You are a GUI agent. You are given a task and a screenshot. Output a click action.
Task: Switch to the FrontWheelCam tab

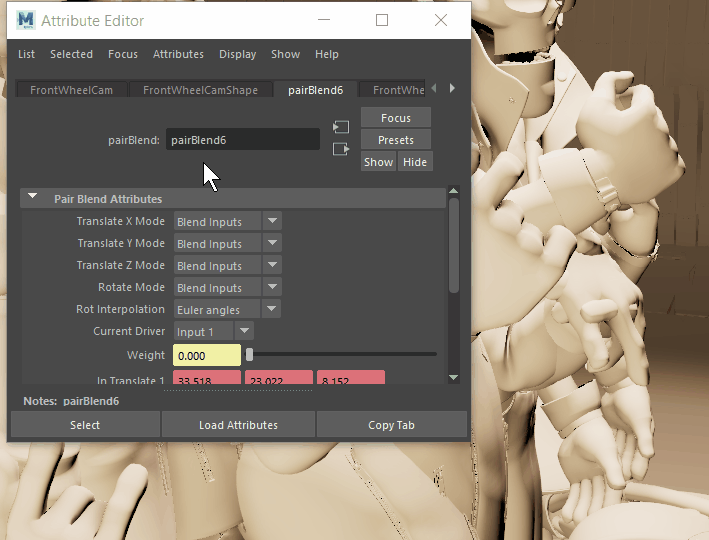click(x=71, y=90)
